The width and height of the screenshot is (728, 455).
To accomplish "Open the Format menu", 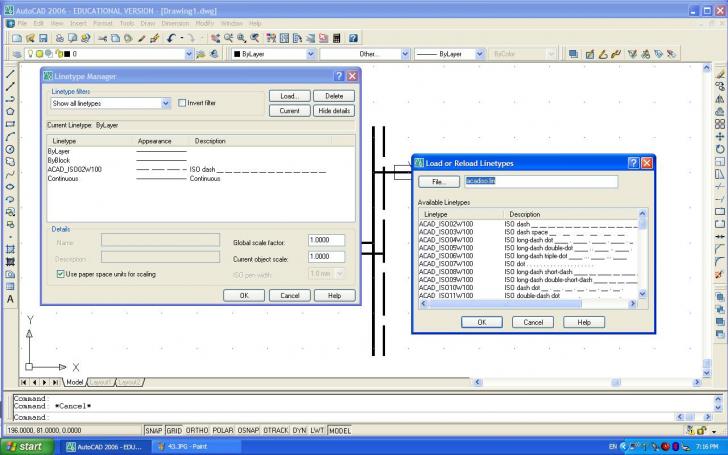I will click(x=103, y=23).
